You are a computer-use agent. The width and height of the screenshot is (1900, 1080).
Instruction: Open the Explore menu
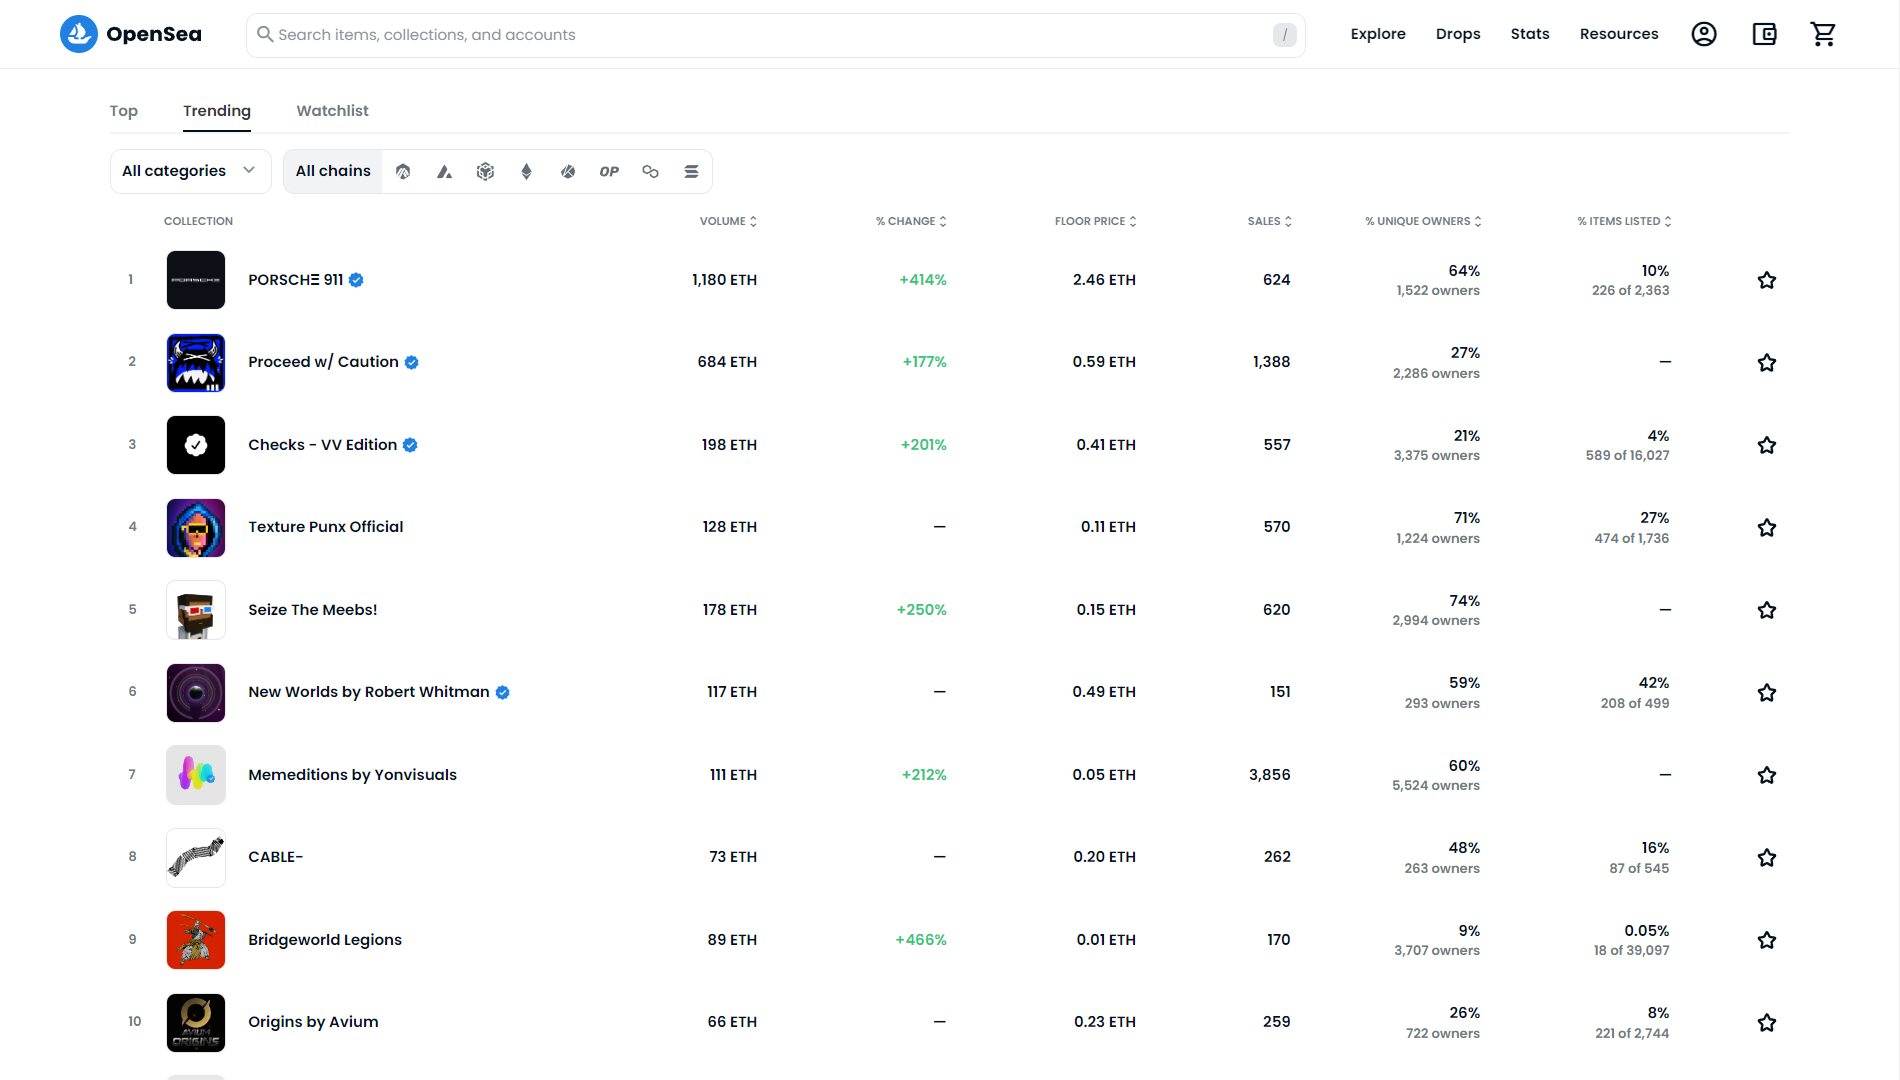coord(1378,34)
